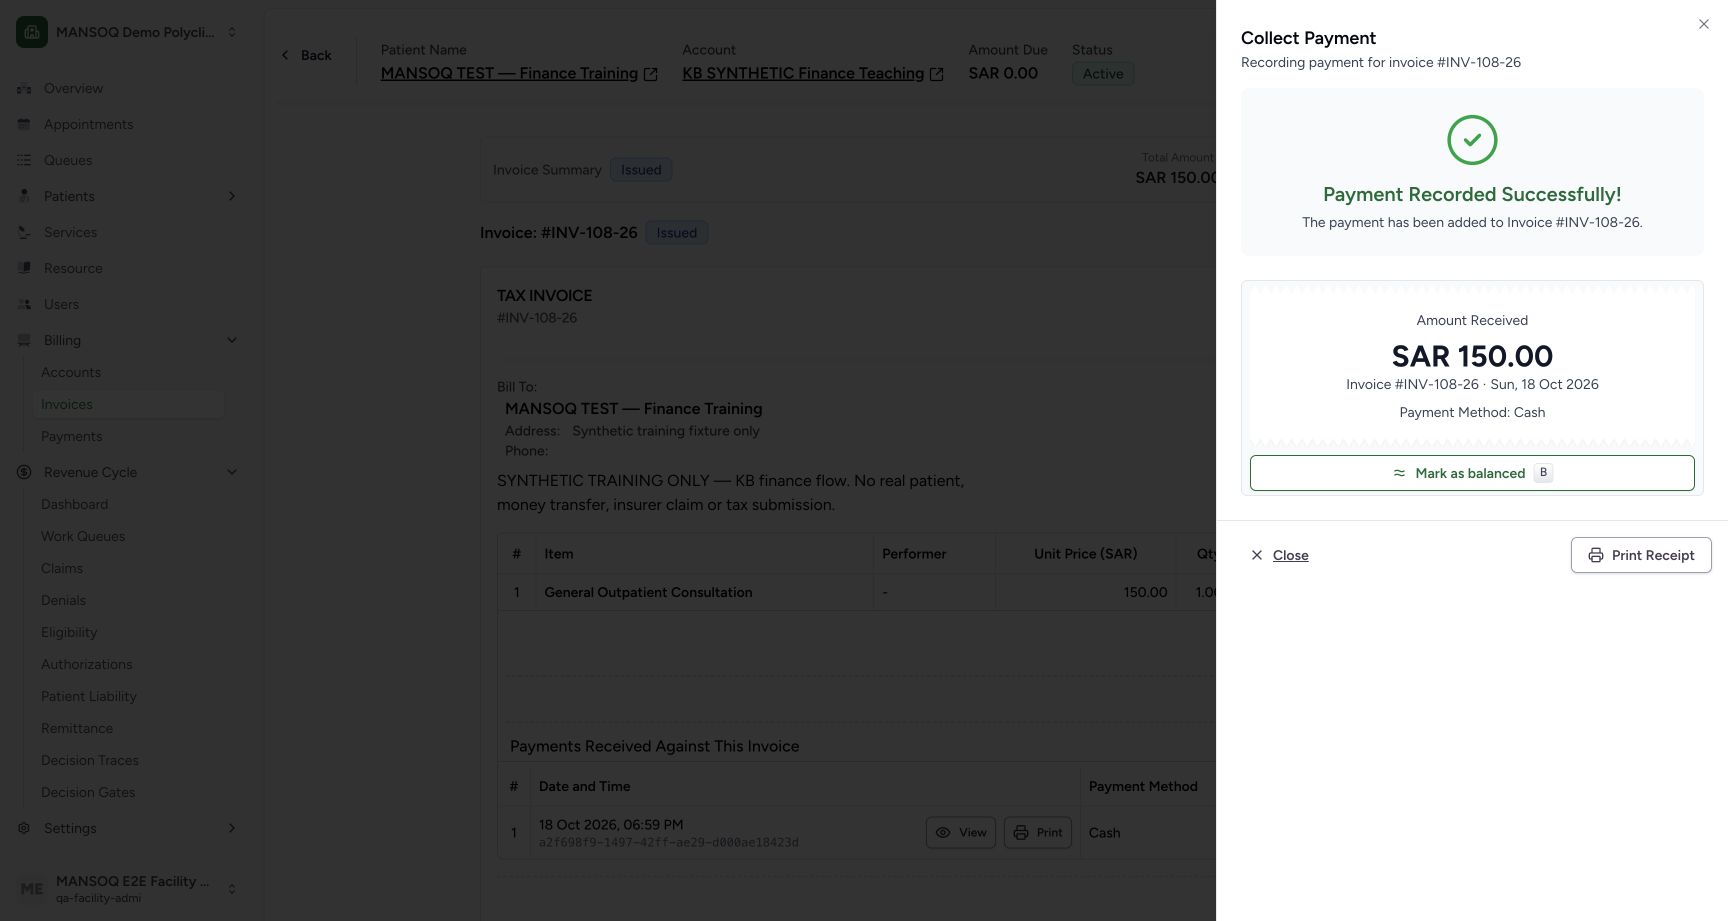This screenshot has height=921, width=1728.
Task: Collapse the Billing section chevron
Action: pos(232,340)
